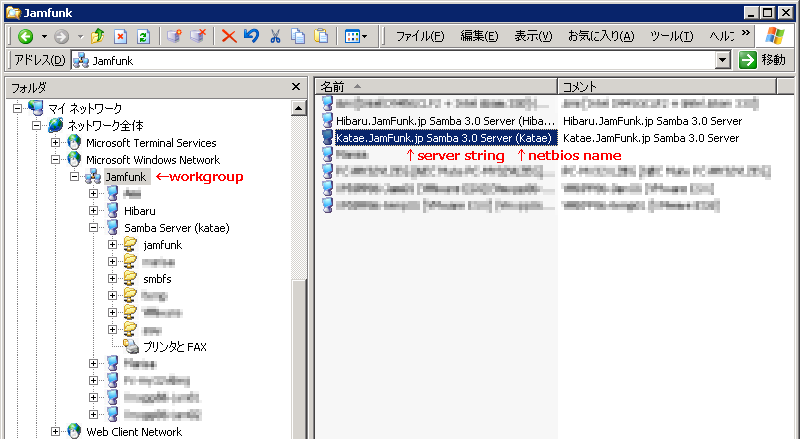Click the Hibaru computer icon in tree
Viewport: 800px width, 439px height.
(113, 210)
